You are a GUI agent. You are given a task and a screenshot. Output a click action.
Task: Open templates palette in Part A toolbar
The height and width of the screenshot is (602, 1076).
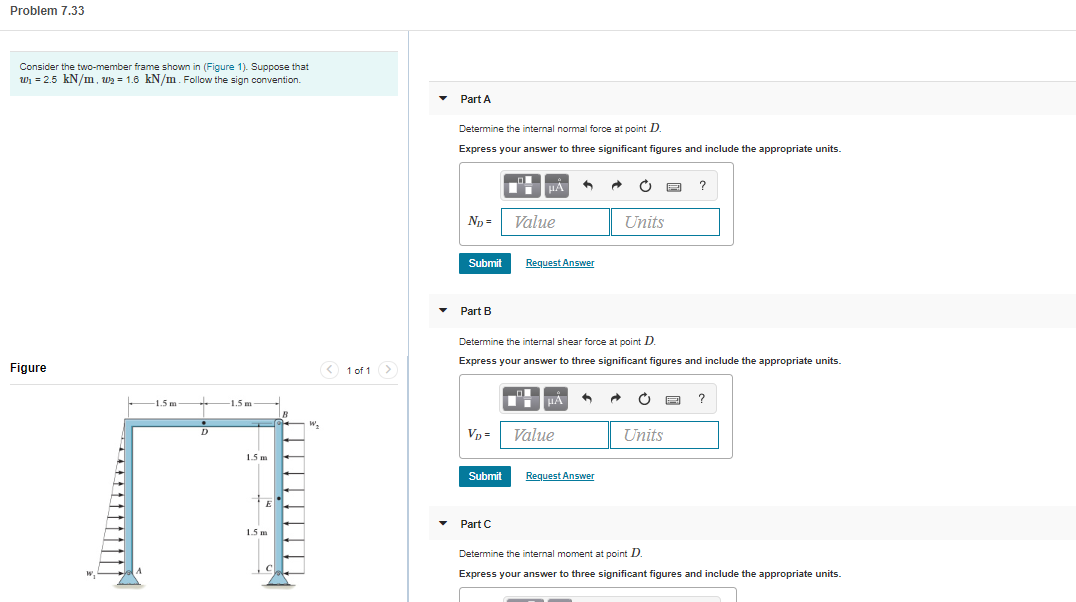(522, 186)
